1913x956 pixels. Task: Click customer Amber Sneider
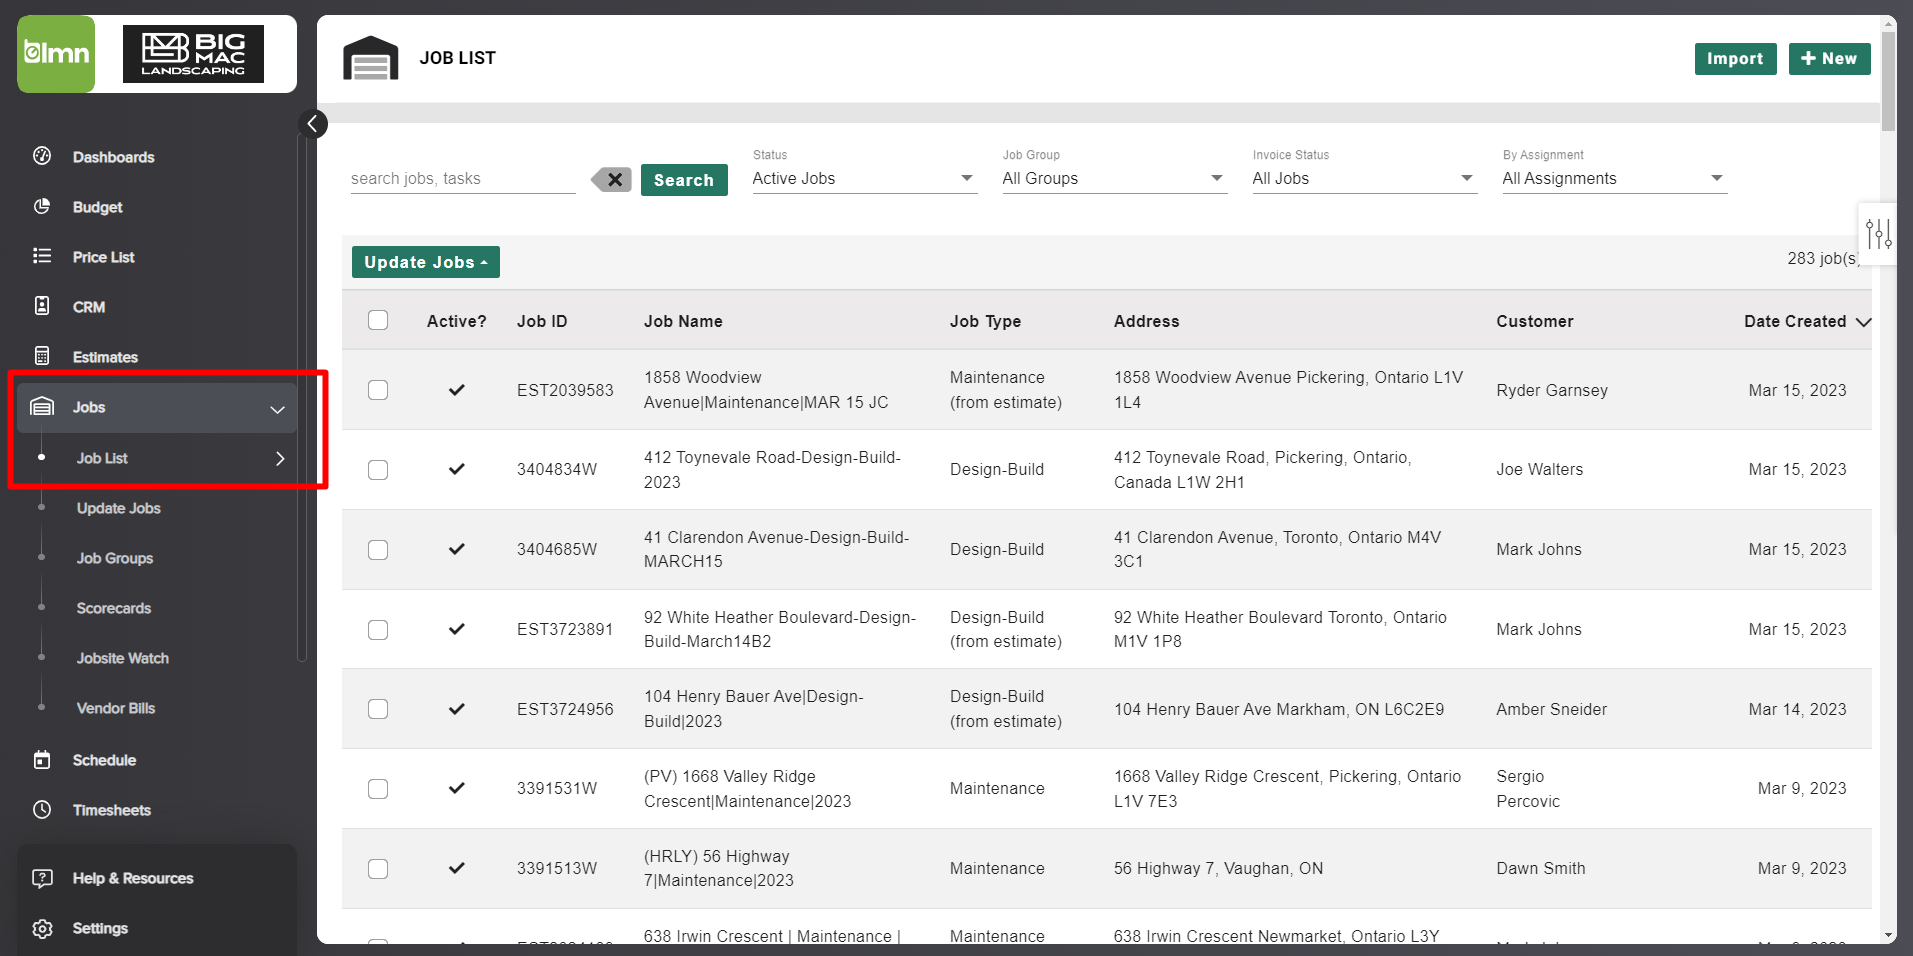(x=1552, y=709)
